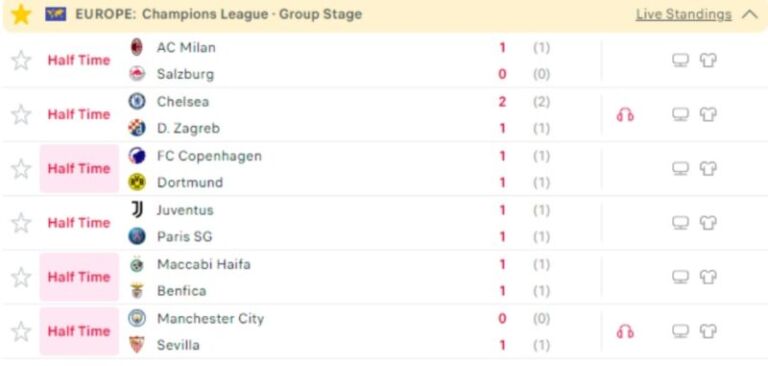Image resolution: width=768 pixels, height=366 pixels.
Task: Play audio commentary for Chelsea match
Action: pyautogui.click(x=625, y=115)
